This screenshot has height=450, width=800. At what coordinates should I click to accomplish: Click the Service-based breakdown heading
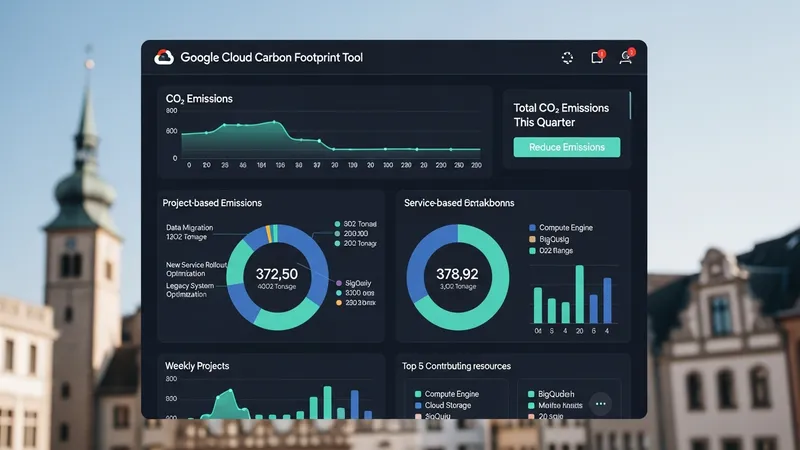[x=459, y=203]
